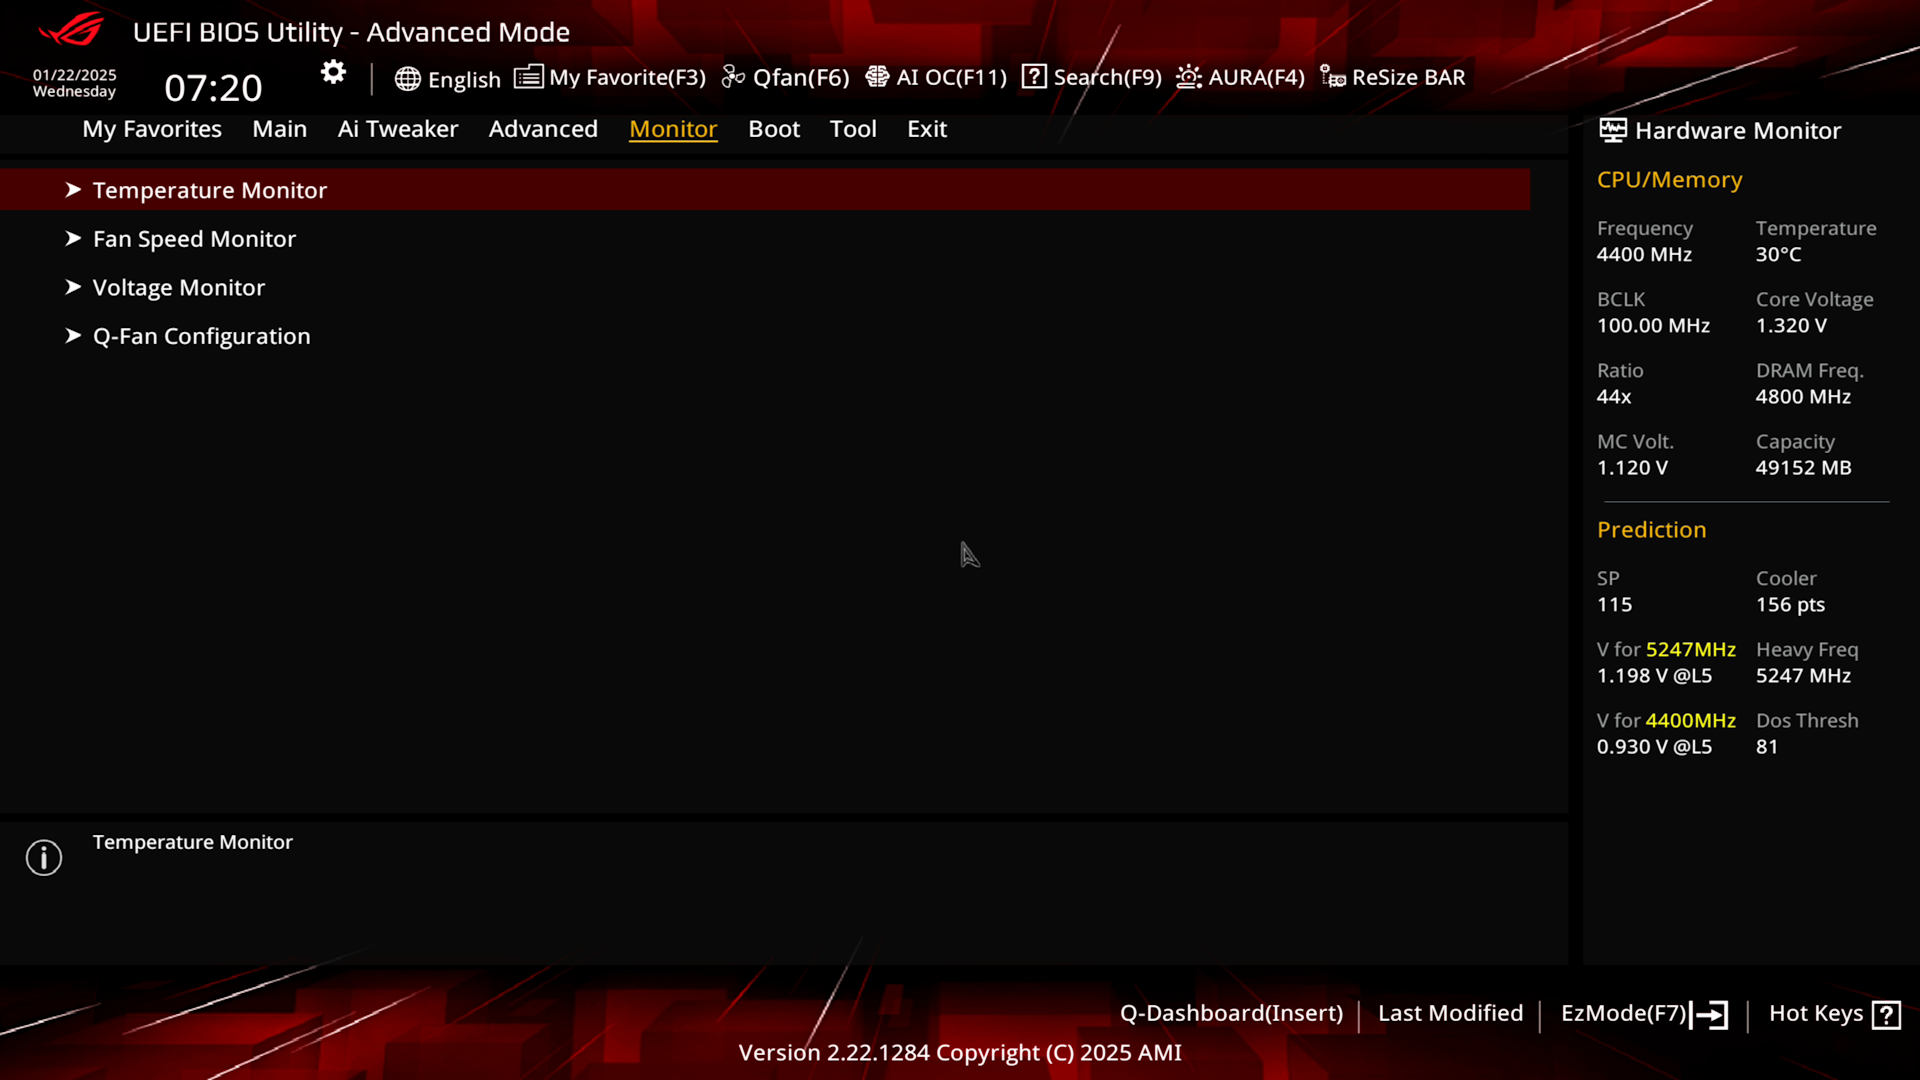1920x1080 pixels.
Task: Switch to Ai Tweaker menu tab
Action: (x=398, y=128)
